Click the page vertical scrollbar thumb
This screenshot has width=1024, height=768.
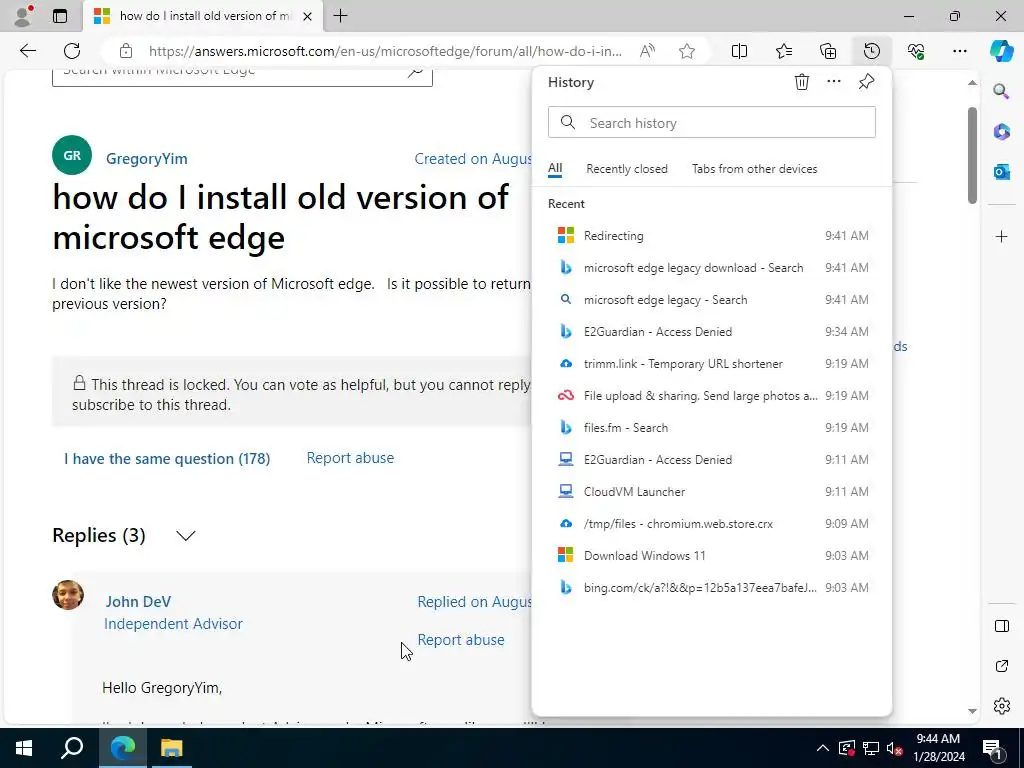tap(972, 155)
